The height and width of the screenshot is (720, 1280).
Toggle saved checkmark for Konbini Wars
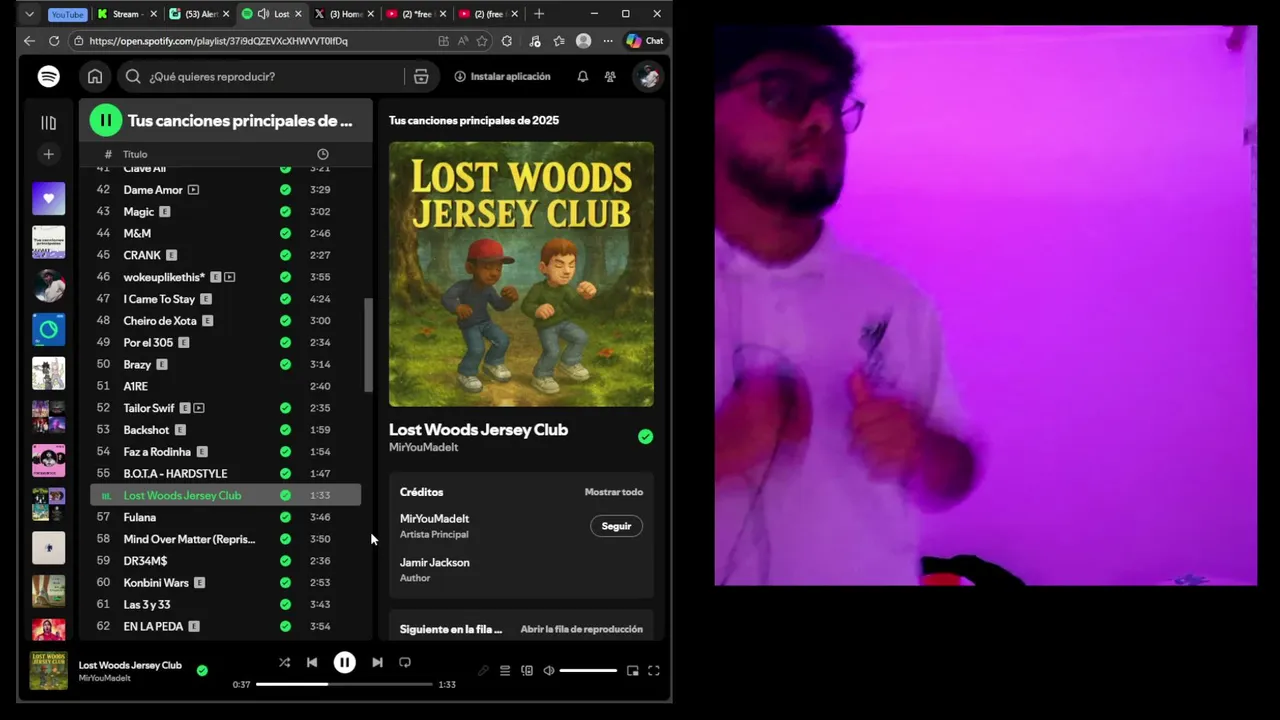pos(285,583)
